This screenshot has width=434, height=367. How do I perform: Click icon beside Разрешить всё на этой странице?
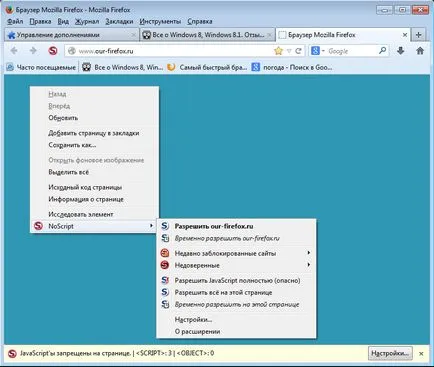pos(165,292)
